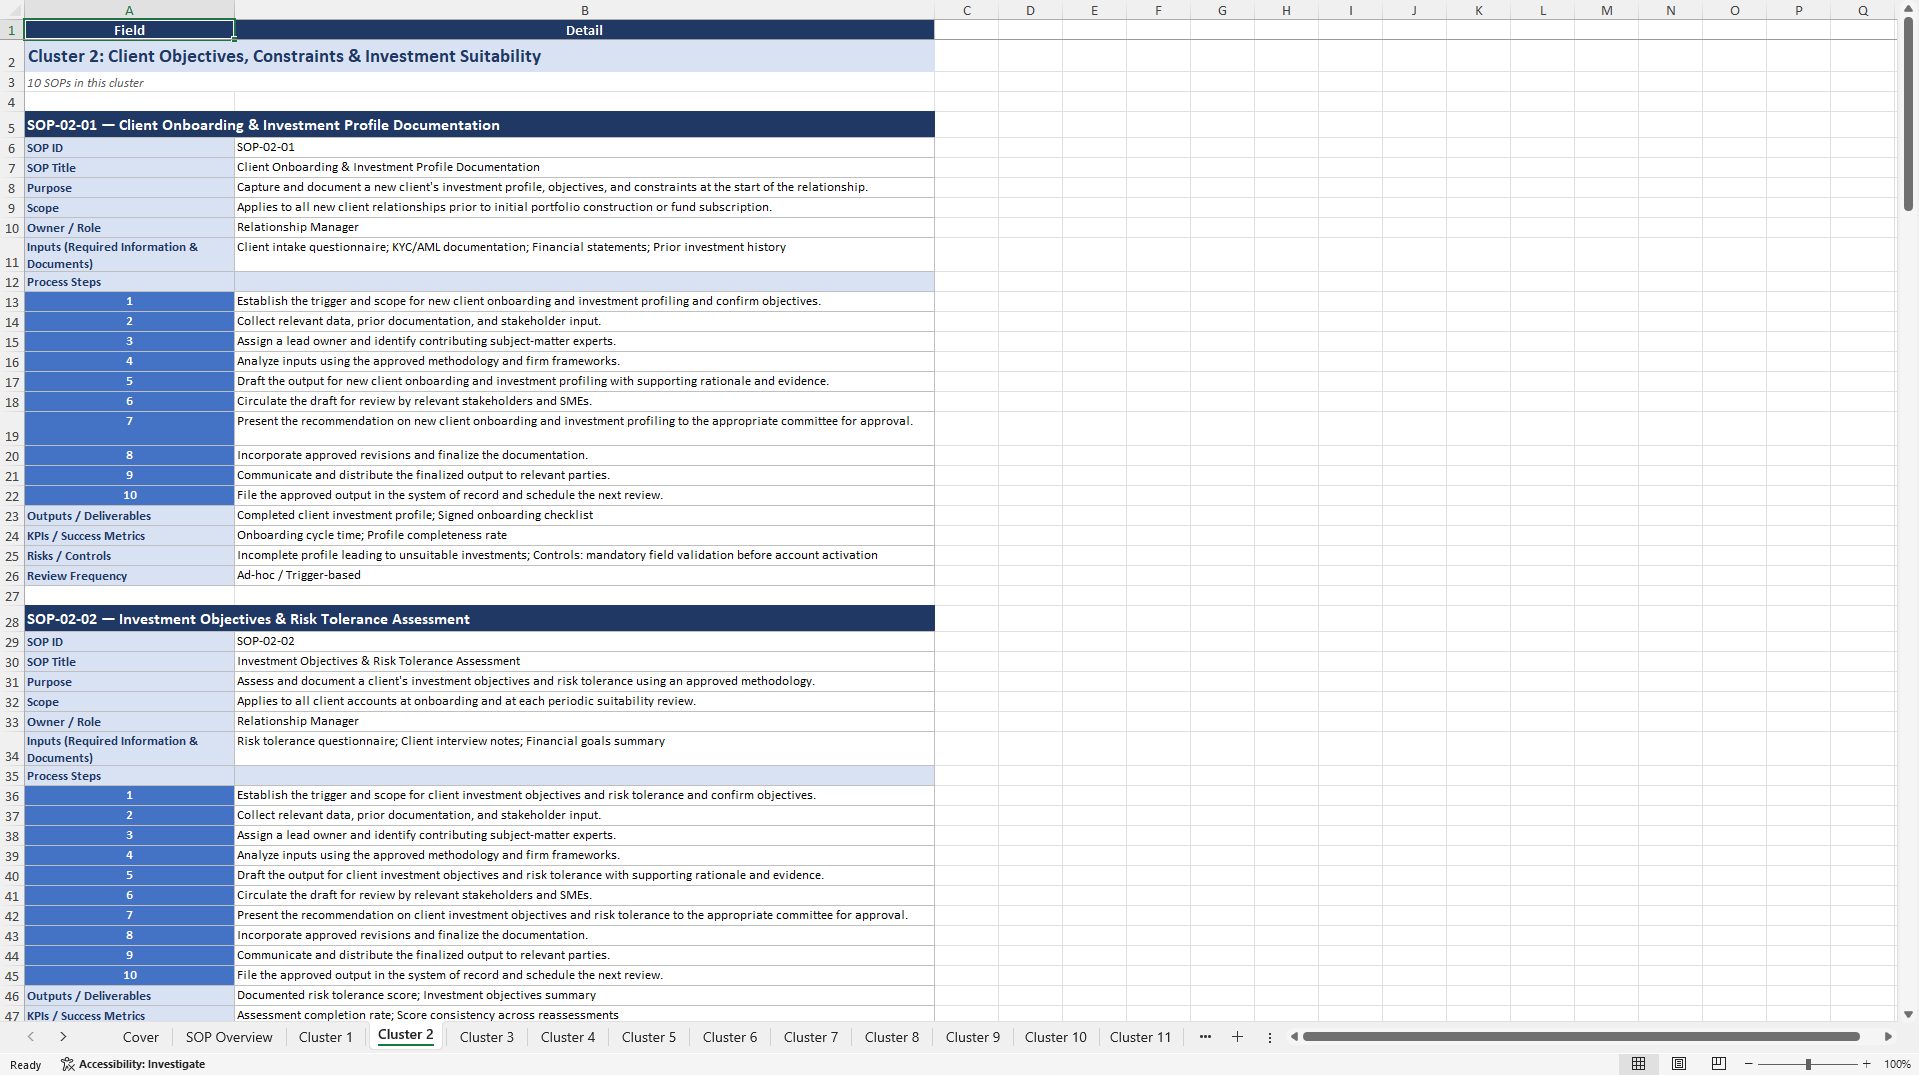This screenshot has height=1075, width=1919.
Task: Switch to Page Layout view icon
Action: point(1679,1064)
